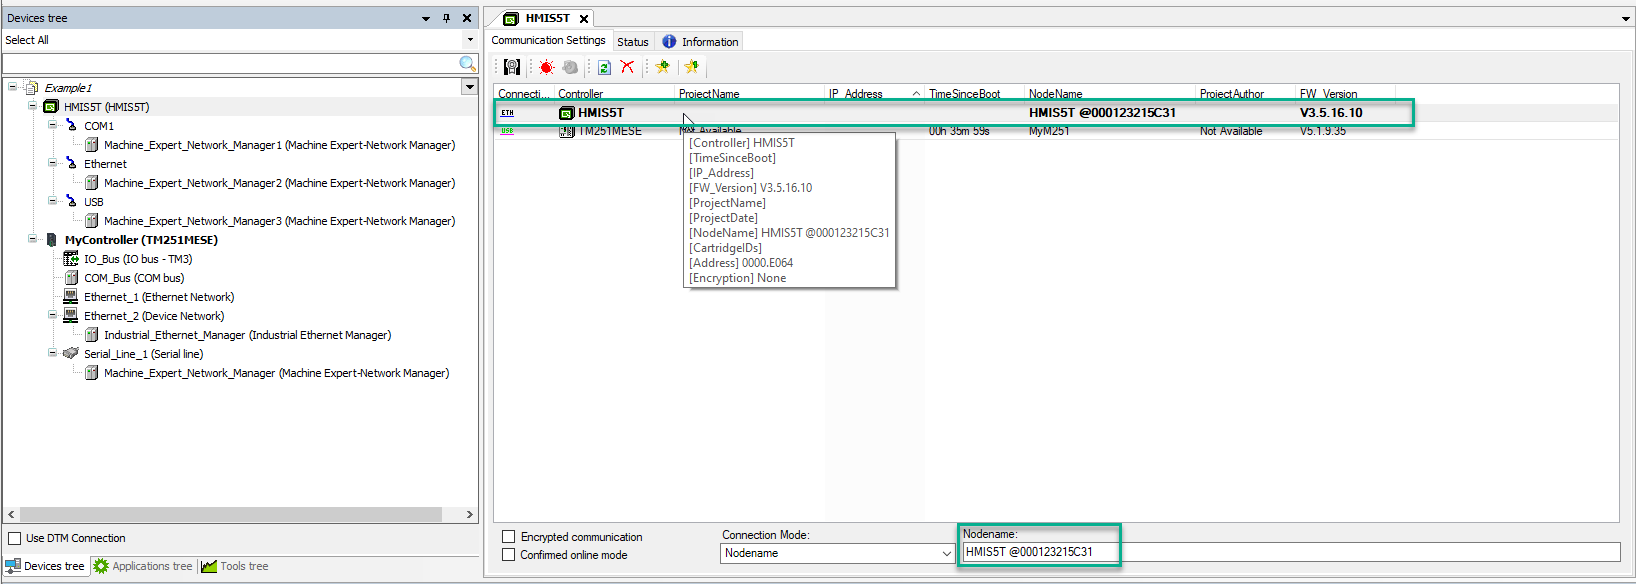
Task: Switch to the Status tab
Action: click(x=632, y=42)
